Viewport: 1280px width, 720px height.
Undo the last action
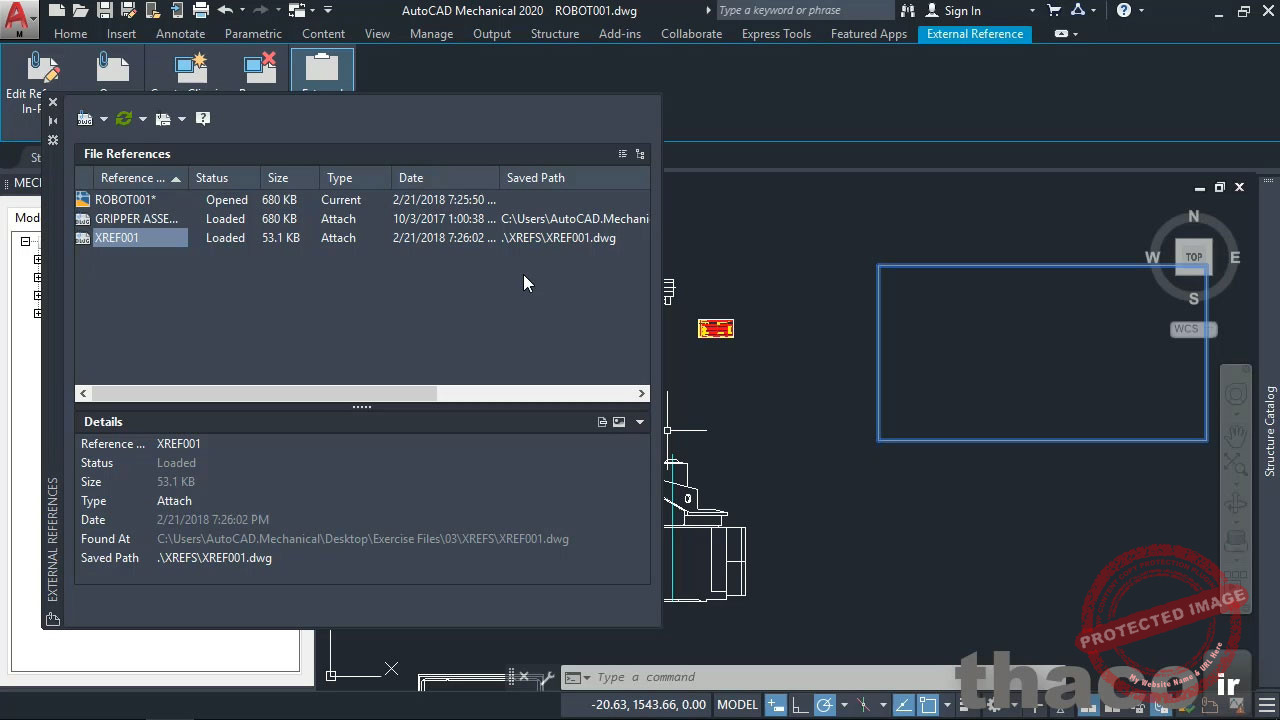pos(225,11)
